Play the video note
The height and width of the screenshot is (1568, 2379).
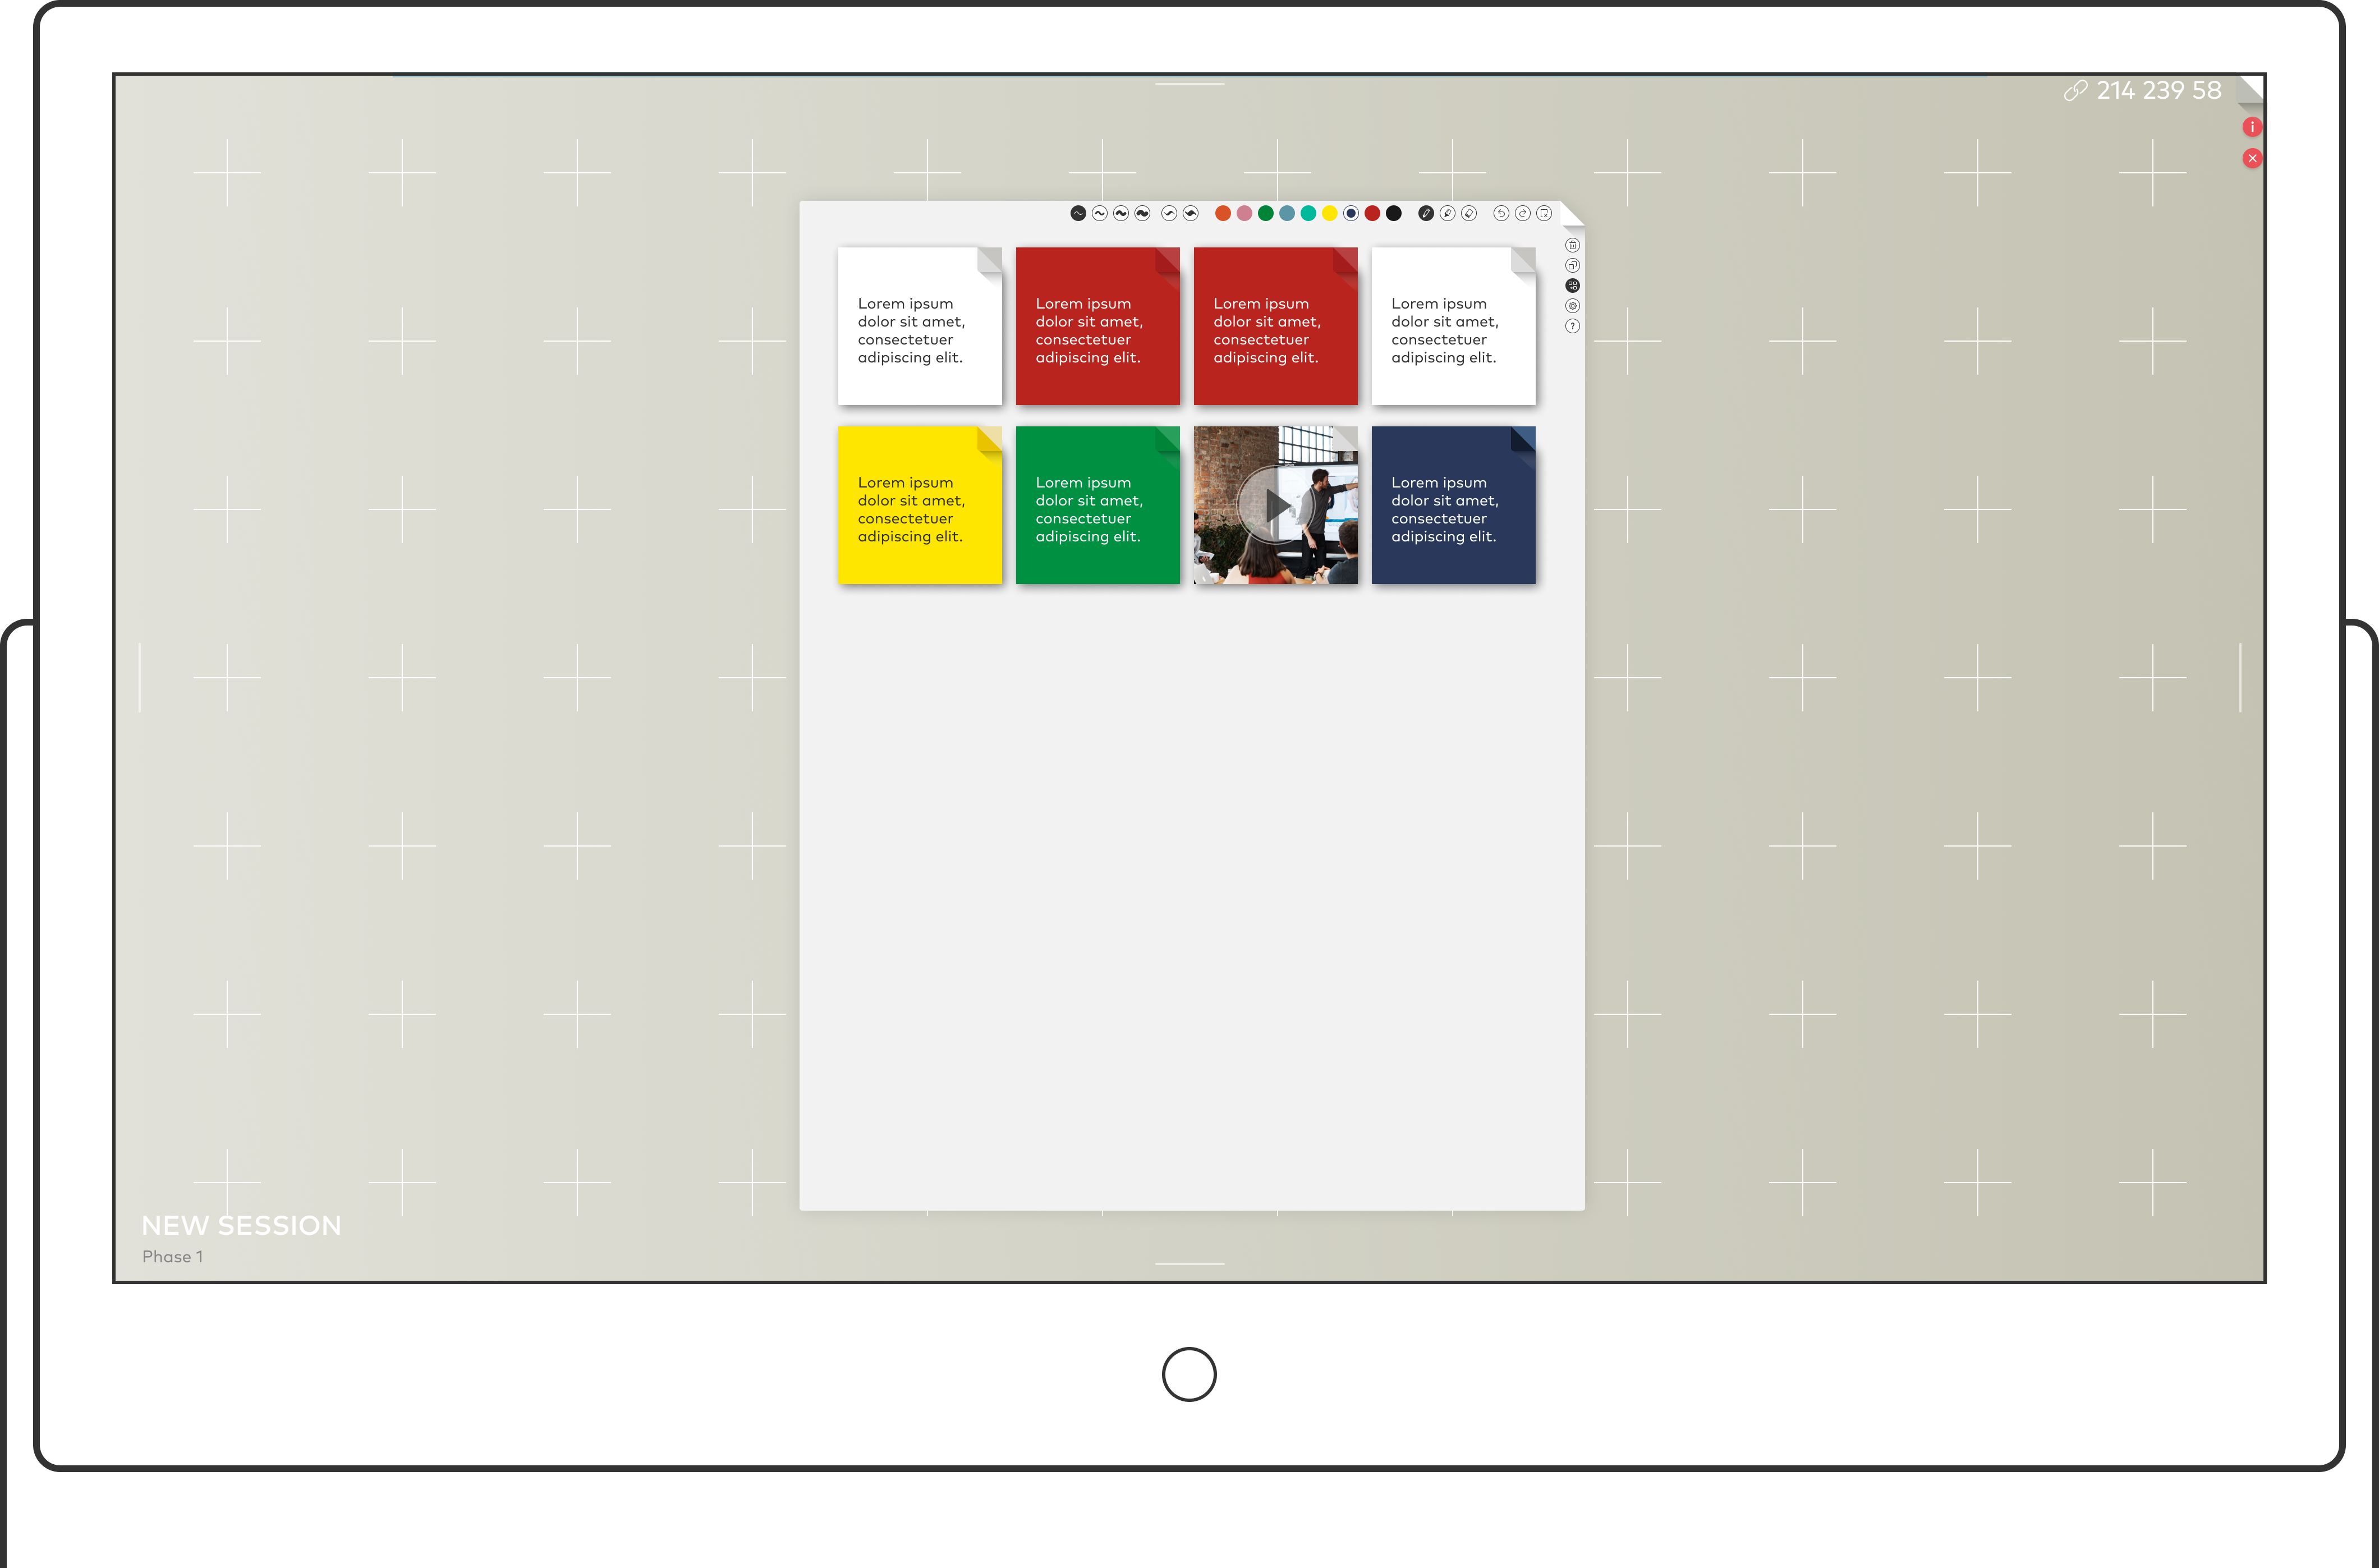click(1276, 505)
